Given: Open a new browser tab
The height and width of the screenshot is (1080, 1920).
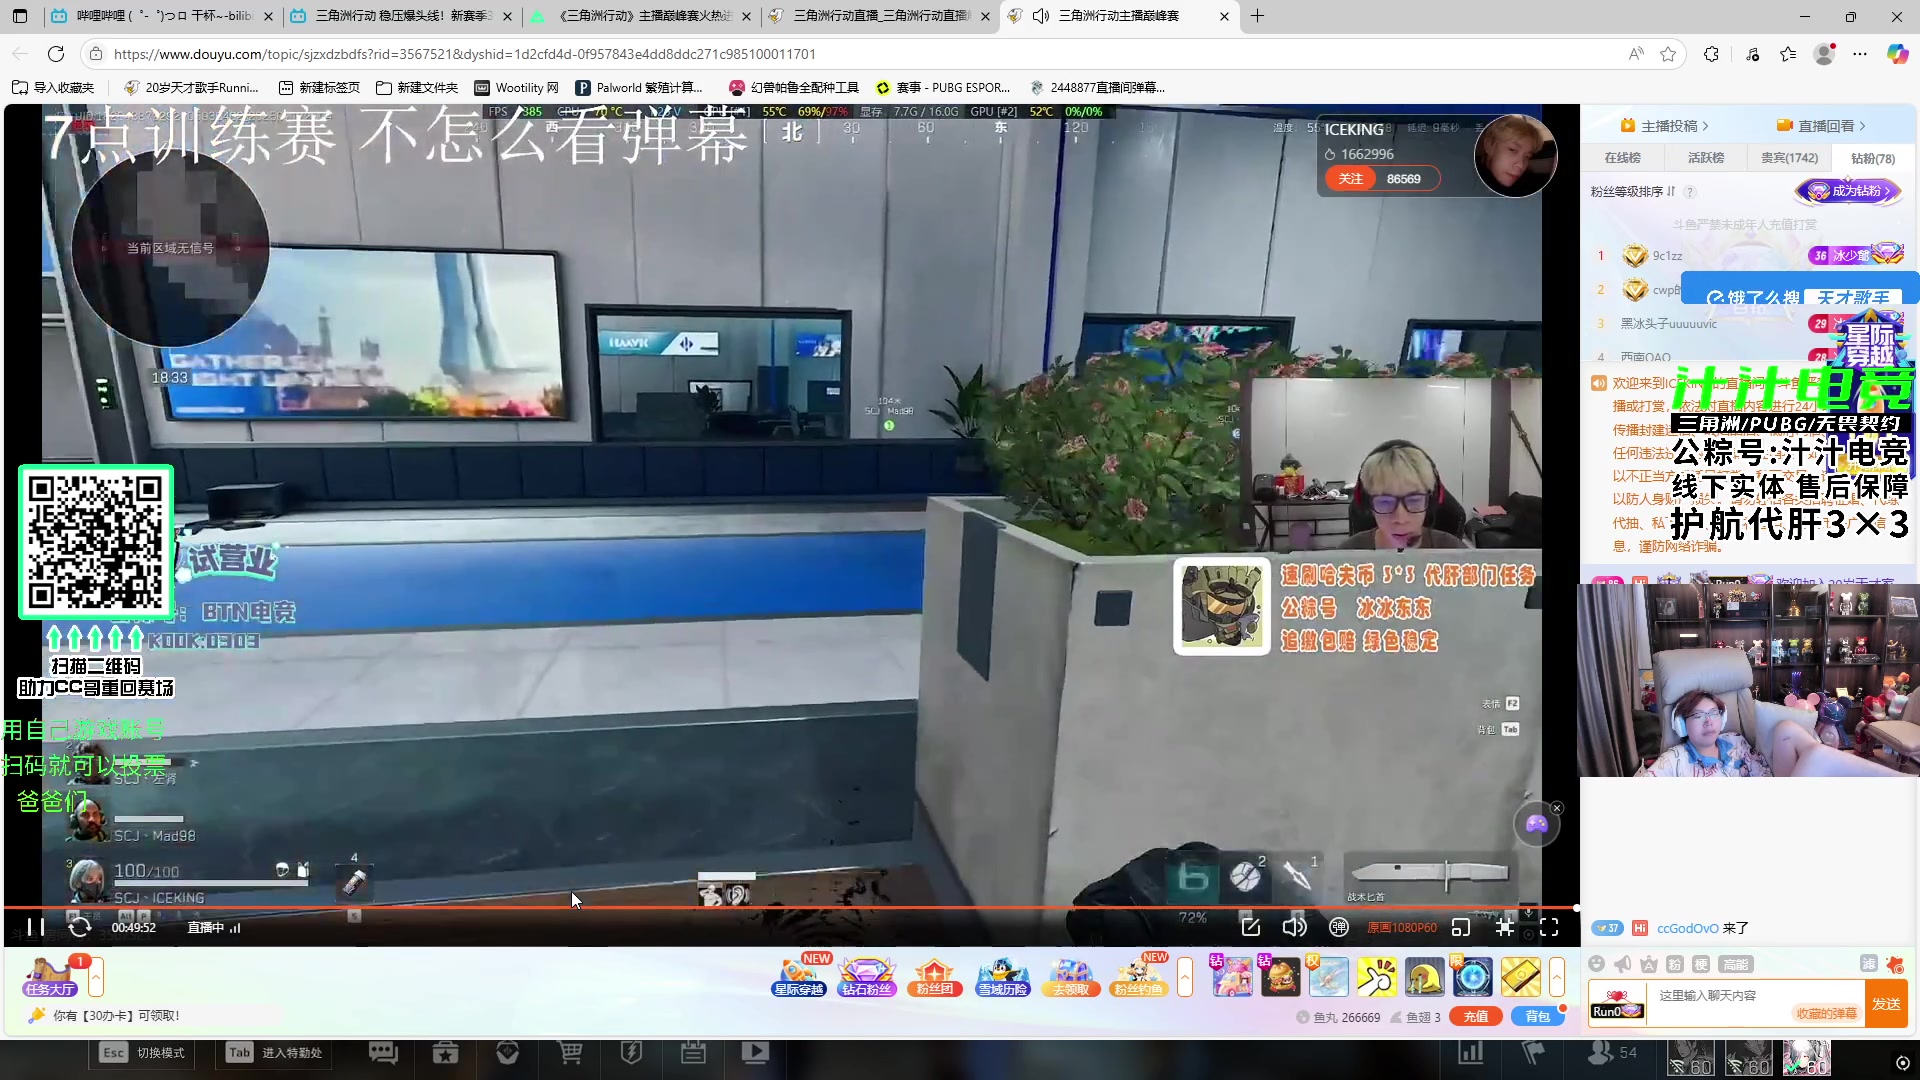Looking at the screenshot, I should pos(1257,16).
